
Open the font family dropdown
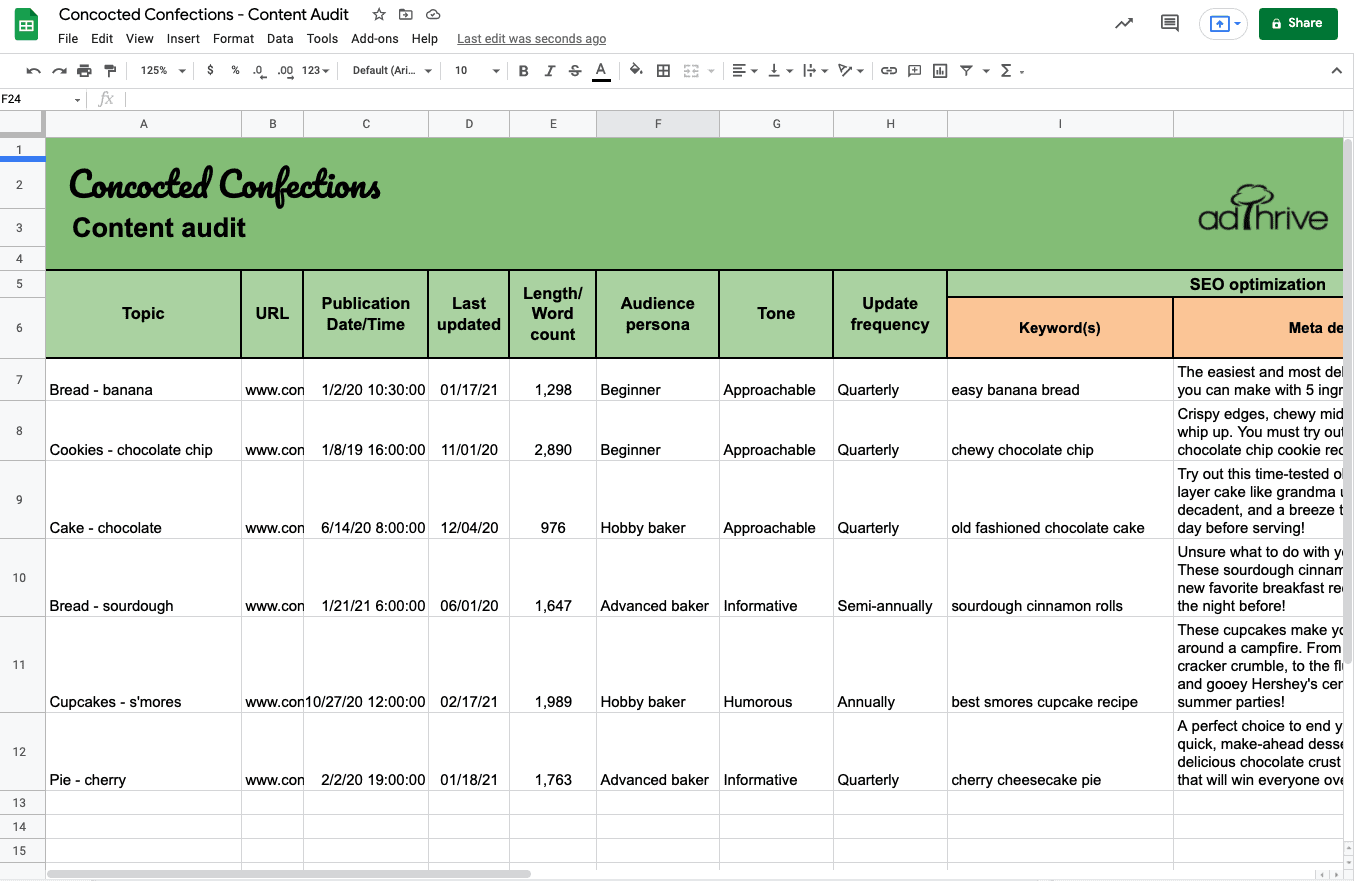[x=392, y=71]
